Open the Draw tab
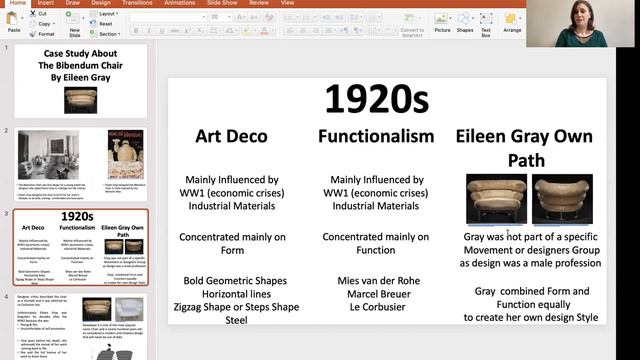The height and width of the screenshot is (360, 640). coord(73,3)
